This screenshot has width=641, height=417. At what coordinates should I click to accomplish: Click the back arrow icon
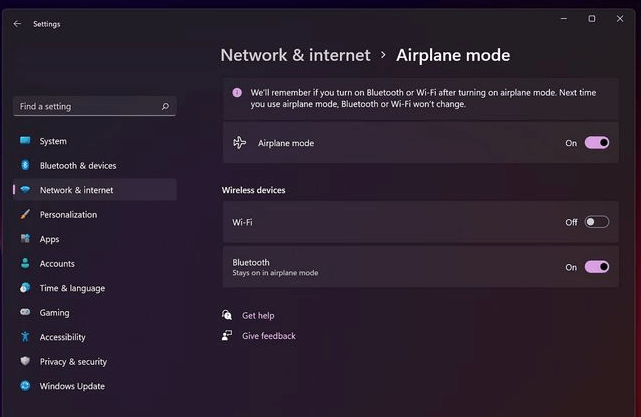(x=17, y=24)
